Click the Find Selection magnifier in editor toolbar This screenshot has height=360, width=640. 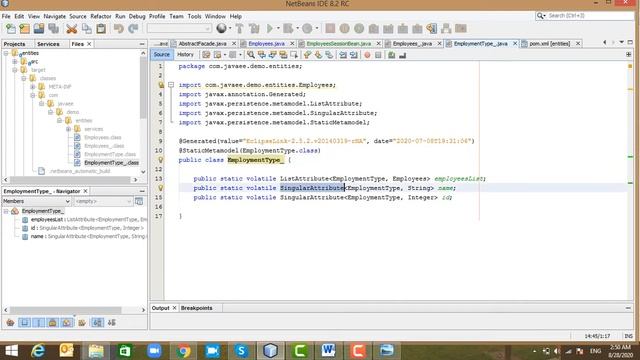[x=251, y=55]
